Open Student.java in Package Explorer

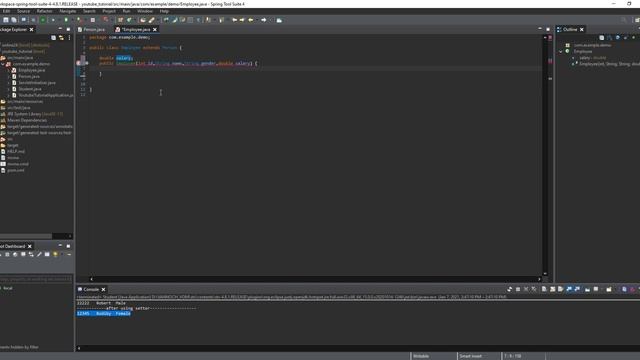point(30,89)
